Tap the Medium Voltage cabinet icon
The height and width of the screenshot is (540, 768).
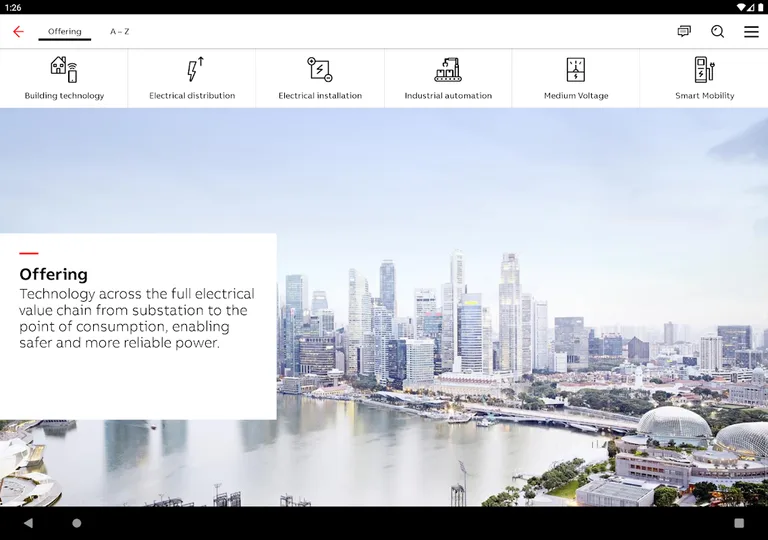tap(576, 69)
